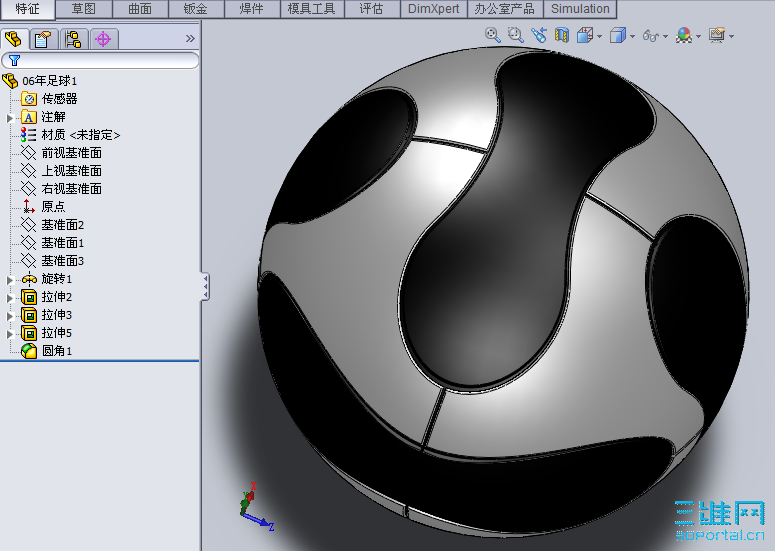Click the feature tree filter field
Screen dimensions: 775x551
[x=100, y=60]
